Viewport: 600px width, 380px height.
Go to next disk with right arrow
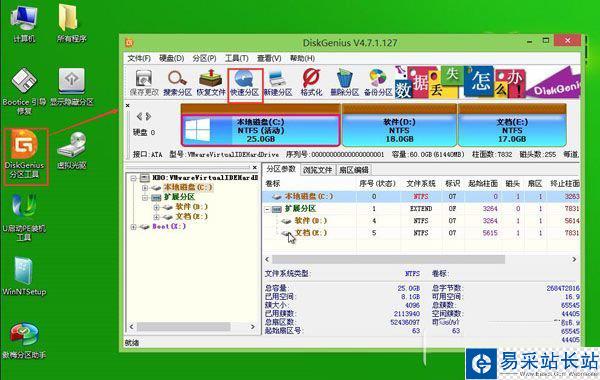(148, 116)
